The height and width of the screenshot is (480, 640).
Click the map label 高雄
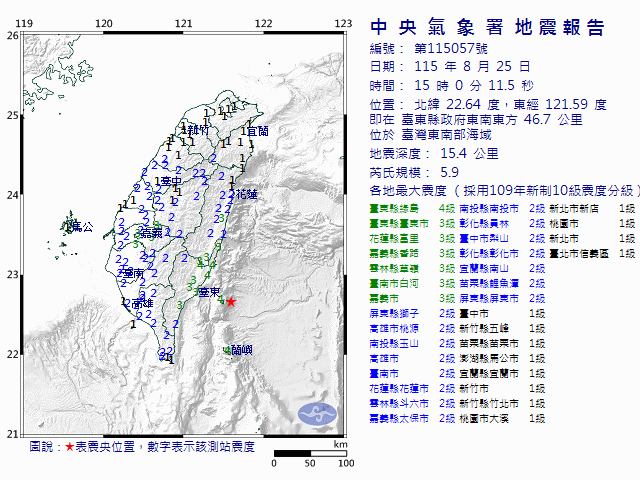(142, 303)
